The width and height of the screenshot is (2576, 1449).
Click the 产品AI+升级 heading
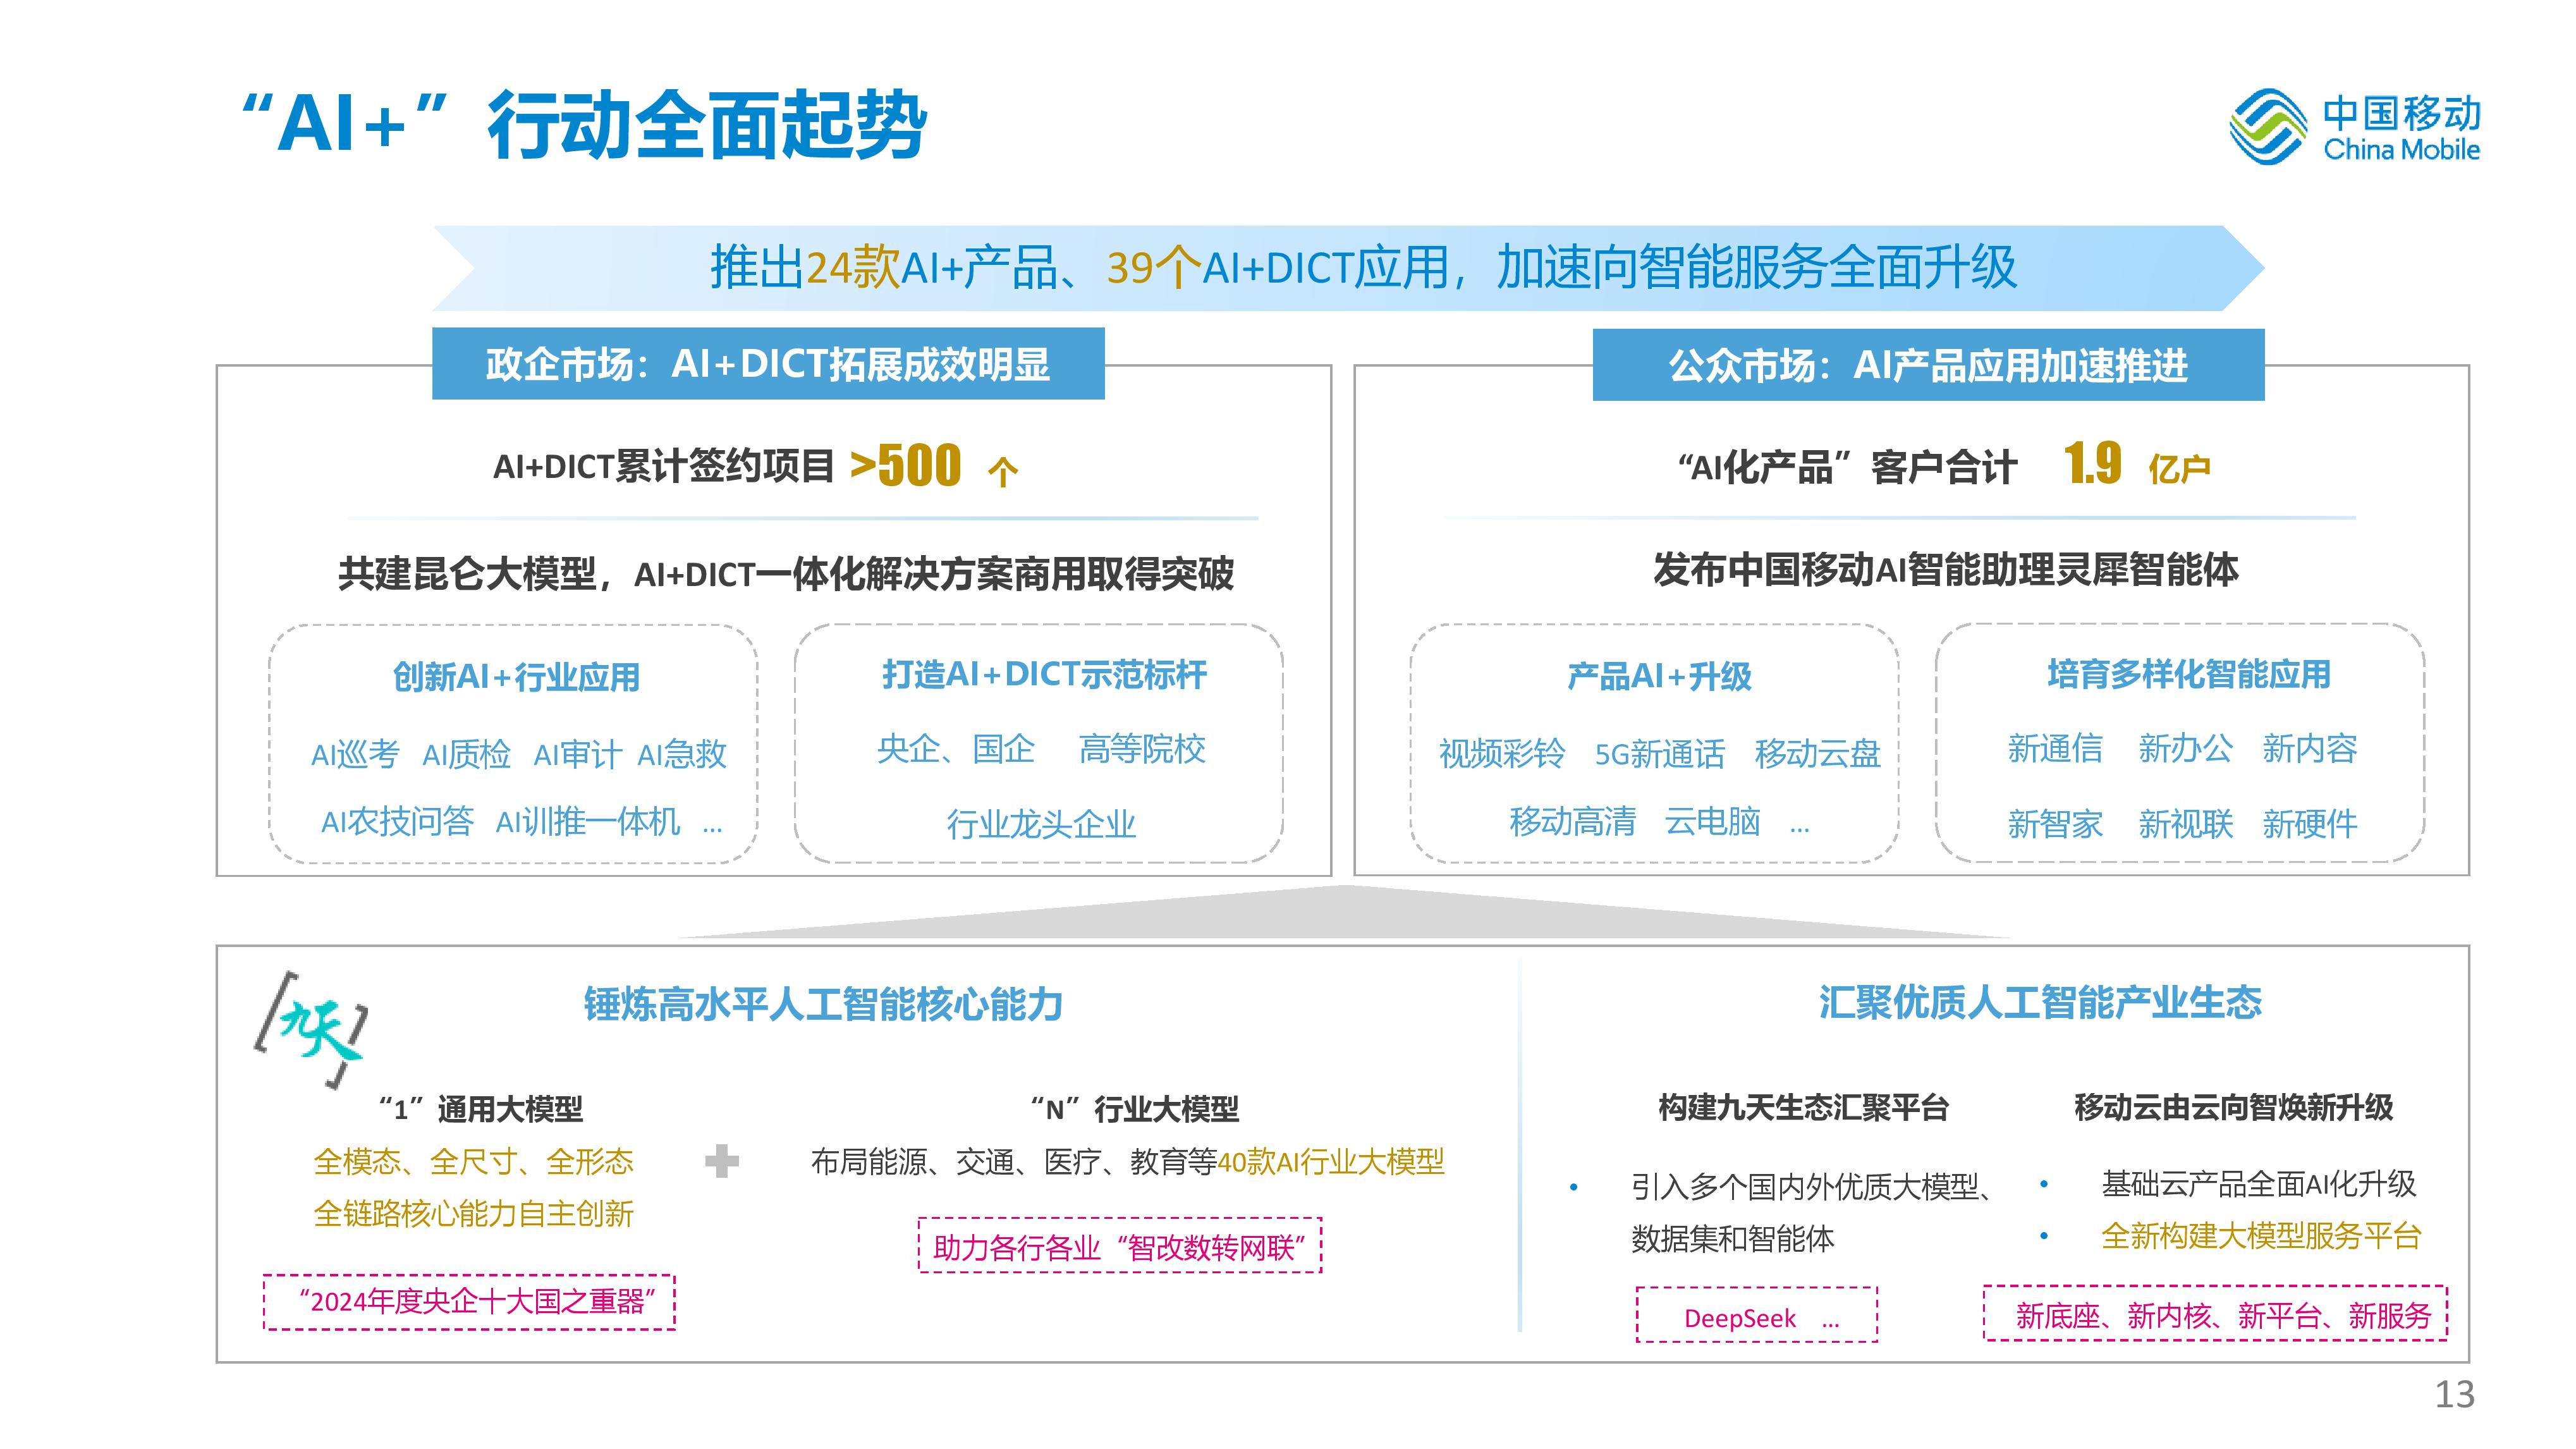coord(1659,677)
